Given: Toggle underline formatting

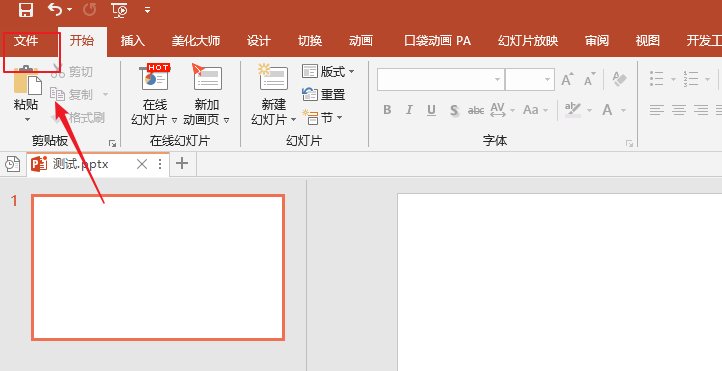Looking at the screenshot, I should pyautogui.click(x=431, y=110).
